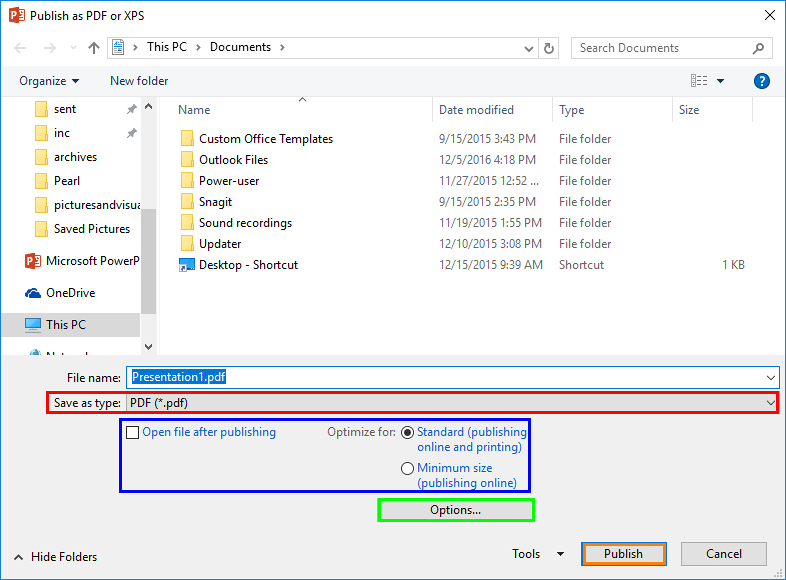Viewport: 786px width, 580px height.
Task: Close the Publish as PDF dialog
Action: point(770,16)
